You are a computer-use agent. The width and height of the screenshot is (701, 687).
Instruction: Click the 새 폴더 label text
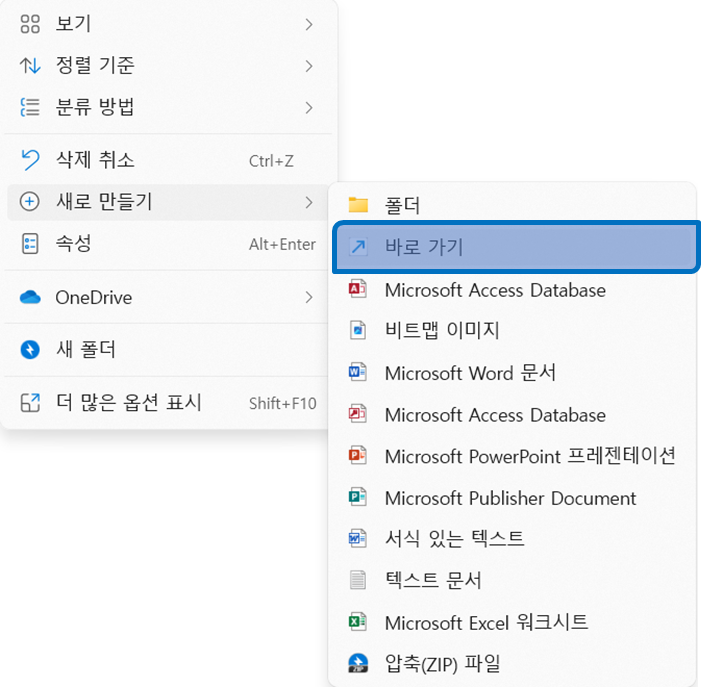click(85, 349)
